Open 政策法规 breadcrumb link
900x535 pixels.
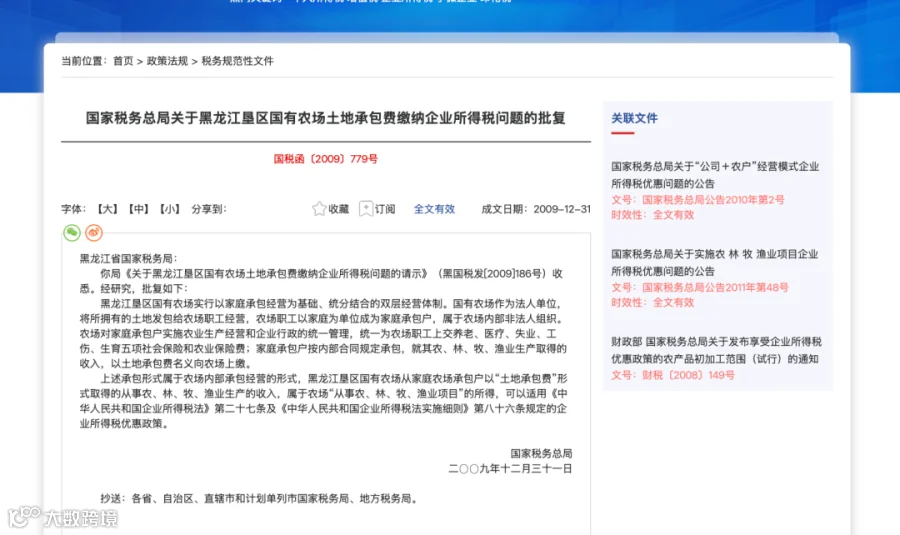coord(167,61)
